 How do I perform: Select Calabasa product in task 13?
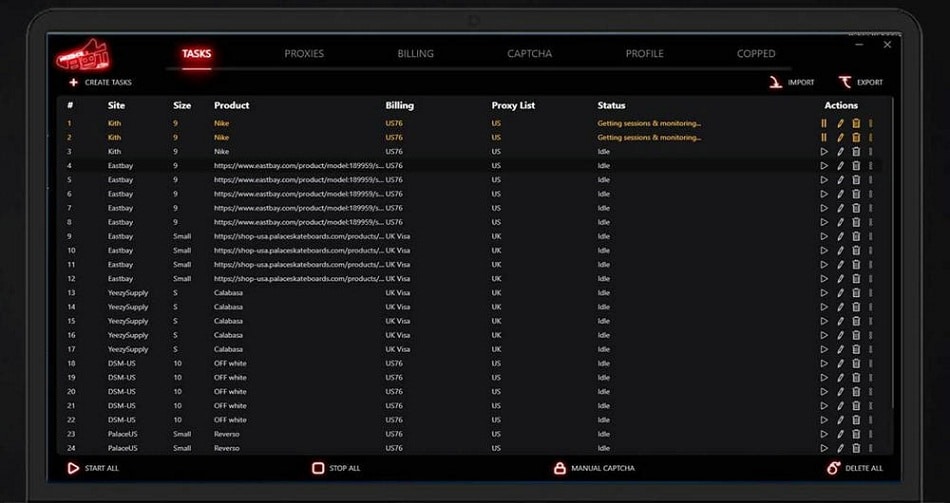pos(228,293)
